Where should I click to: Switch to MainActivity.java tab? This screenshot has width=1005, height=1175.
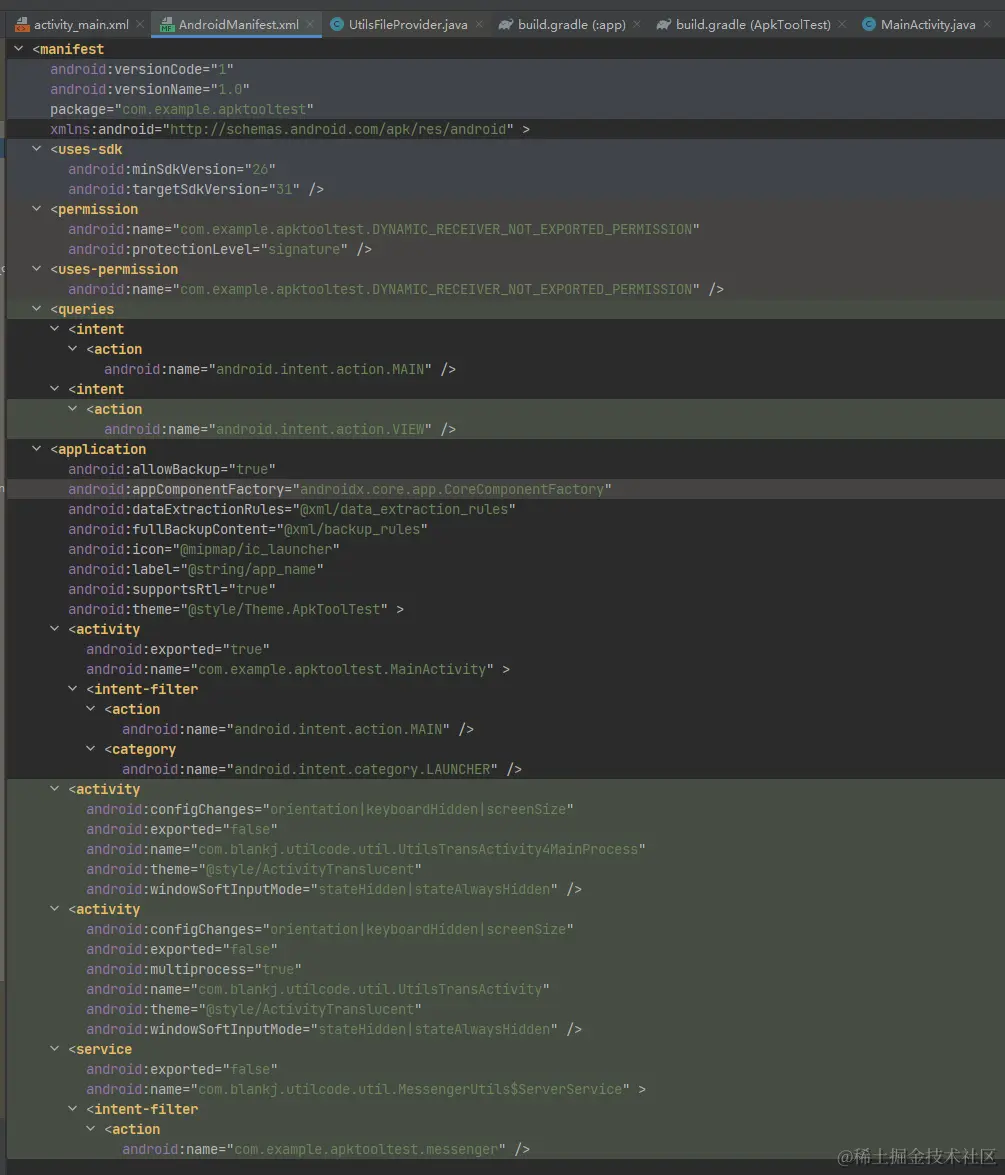(x=928, y=25)
